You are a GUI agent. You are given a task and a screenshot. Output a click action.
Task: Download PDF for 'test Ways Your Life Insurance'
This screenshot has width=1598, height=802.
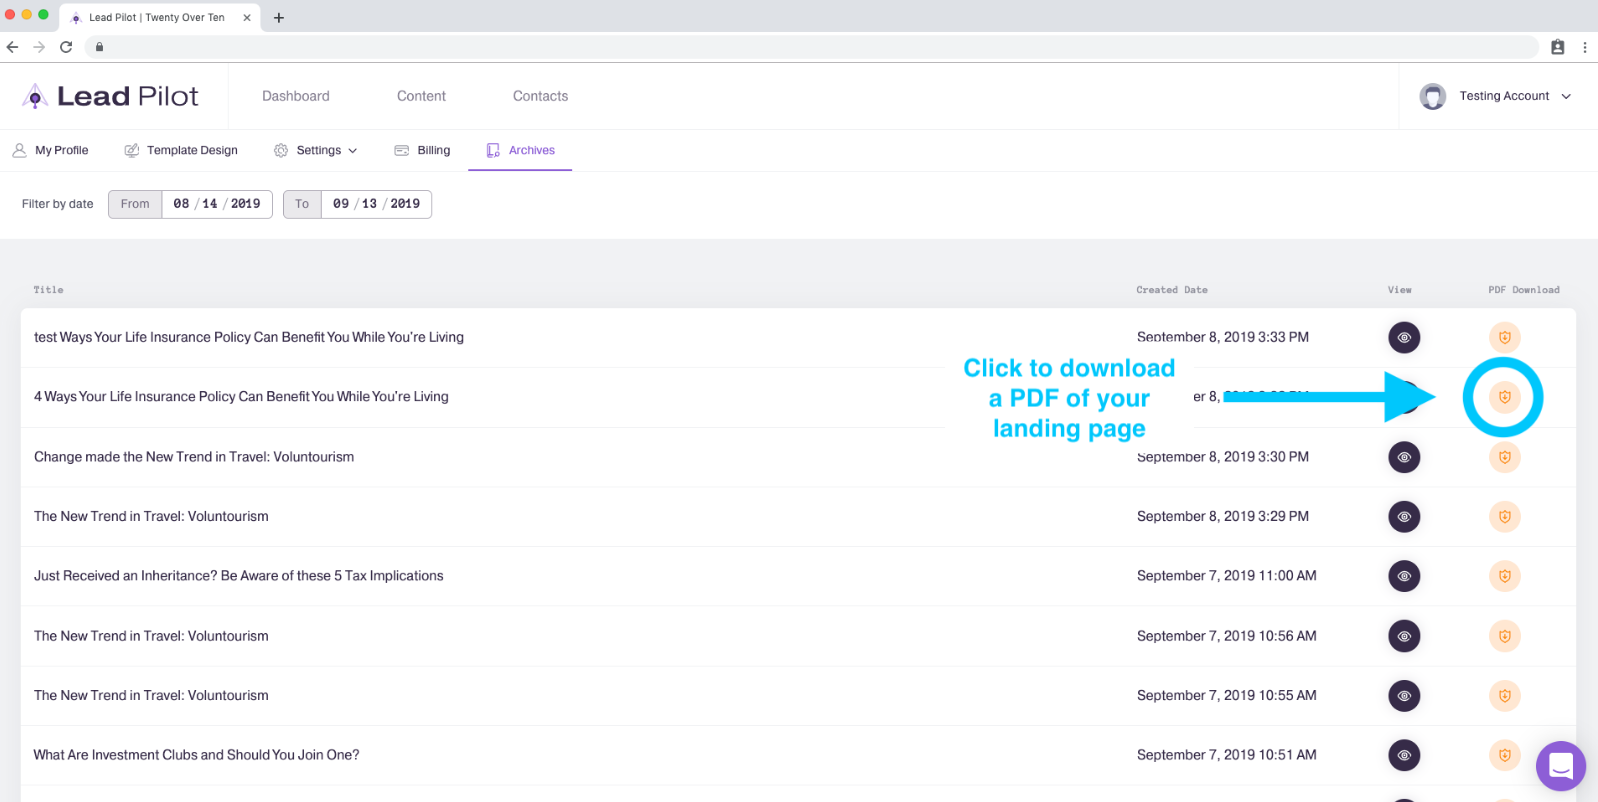point(1504,337)
